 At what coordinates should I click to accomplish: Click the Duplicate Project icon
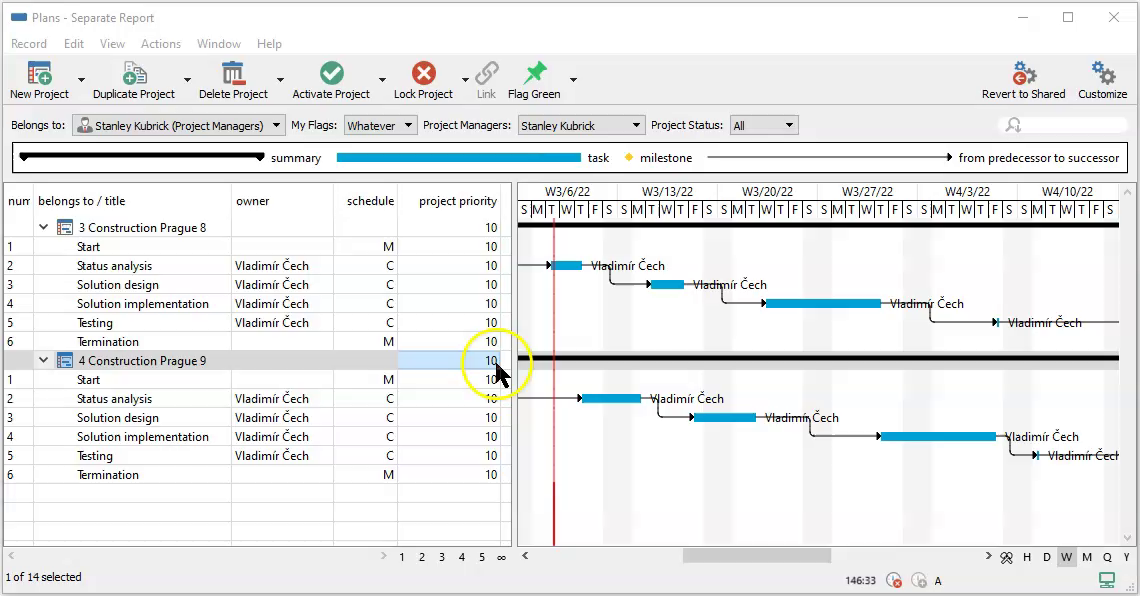pyautogui.click(x=134, y=74)
